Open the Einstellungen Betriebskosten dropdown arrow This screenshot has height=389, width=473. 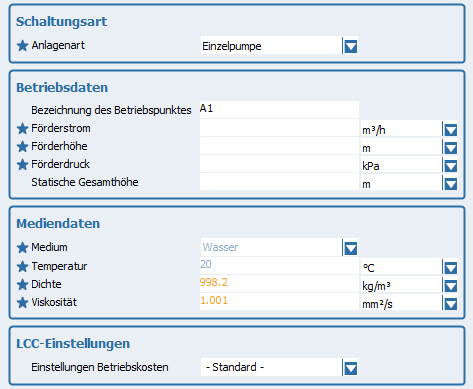click(350, 368)
